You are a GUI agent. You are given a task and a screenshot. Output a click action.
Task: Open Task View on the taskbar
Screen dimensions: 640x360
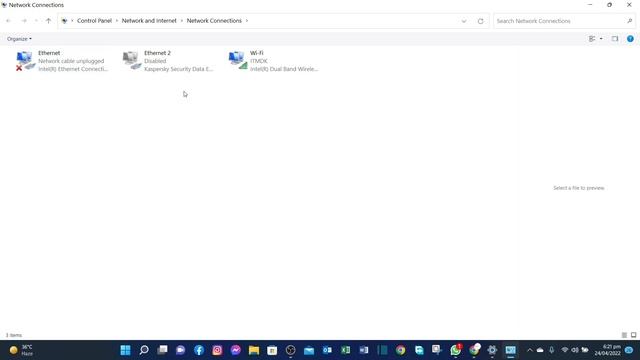tap(162, 350)
